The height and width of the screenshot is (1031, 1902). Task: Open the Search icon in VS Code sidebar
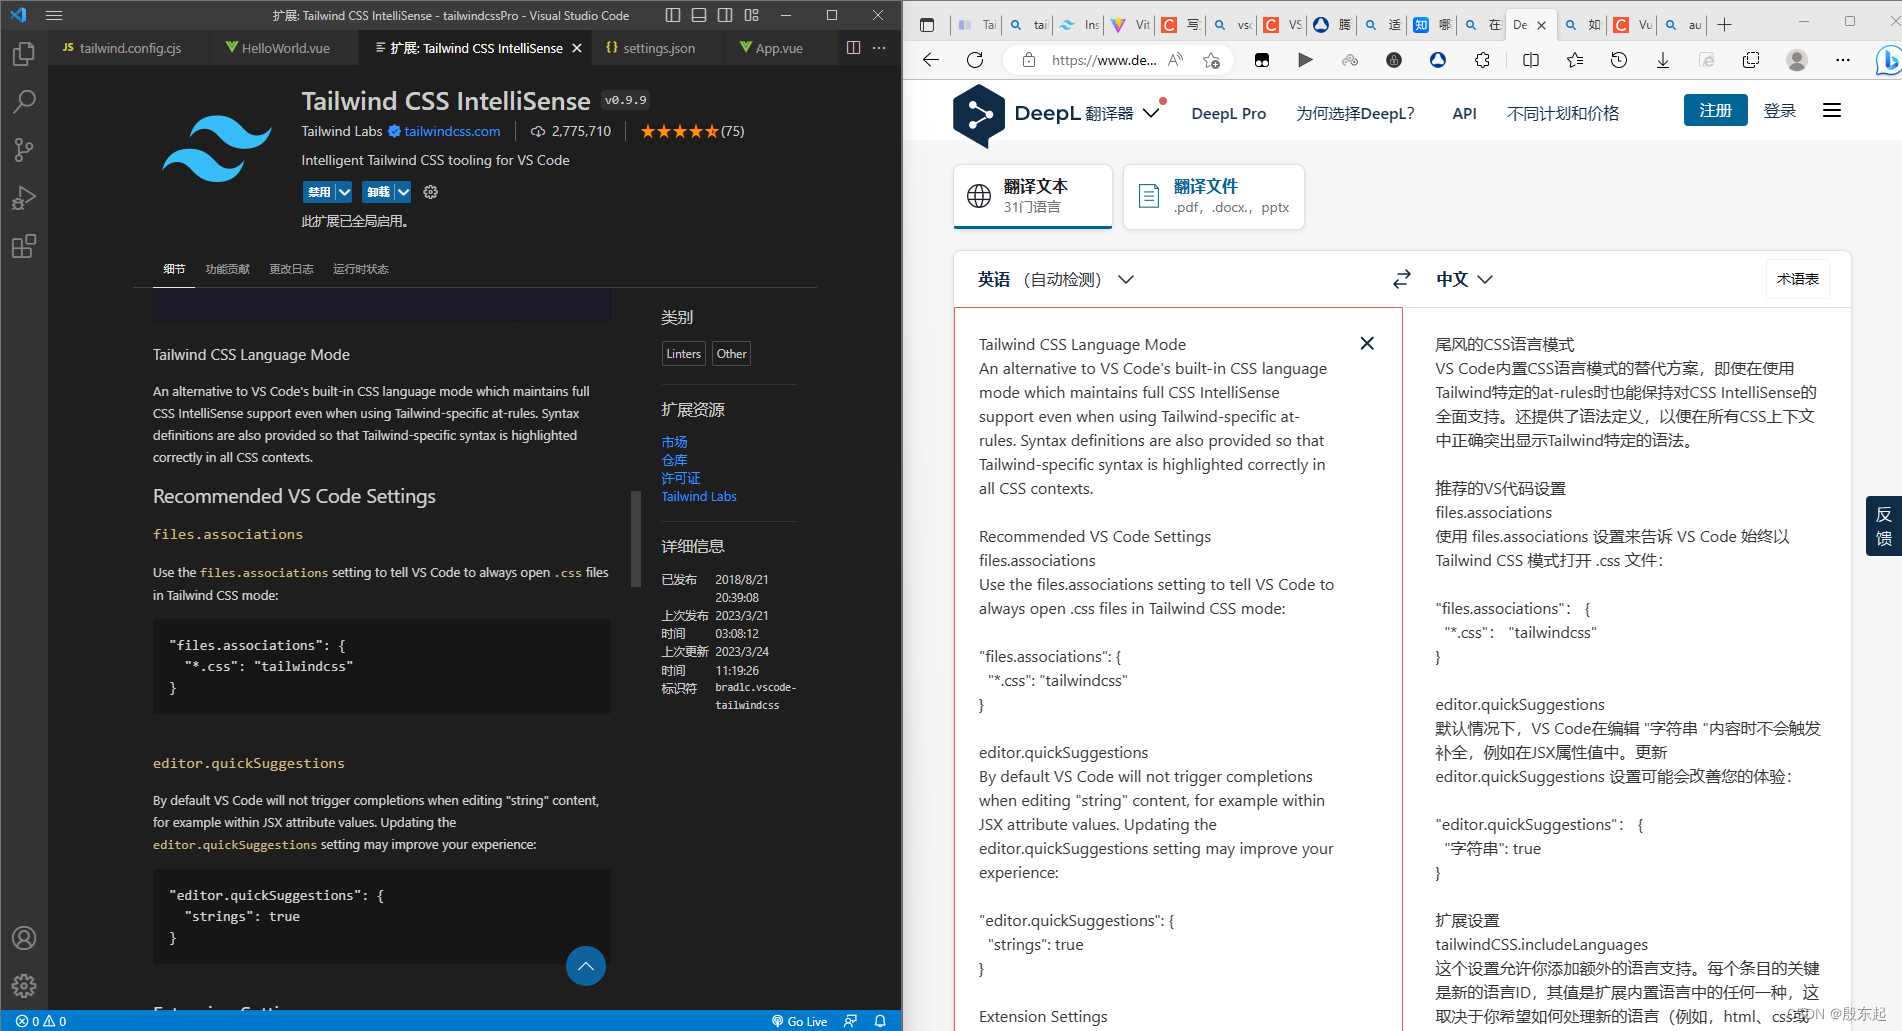(x=24, y=101)
